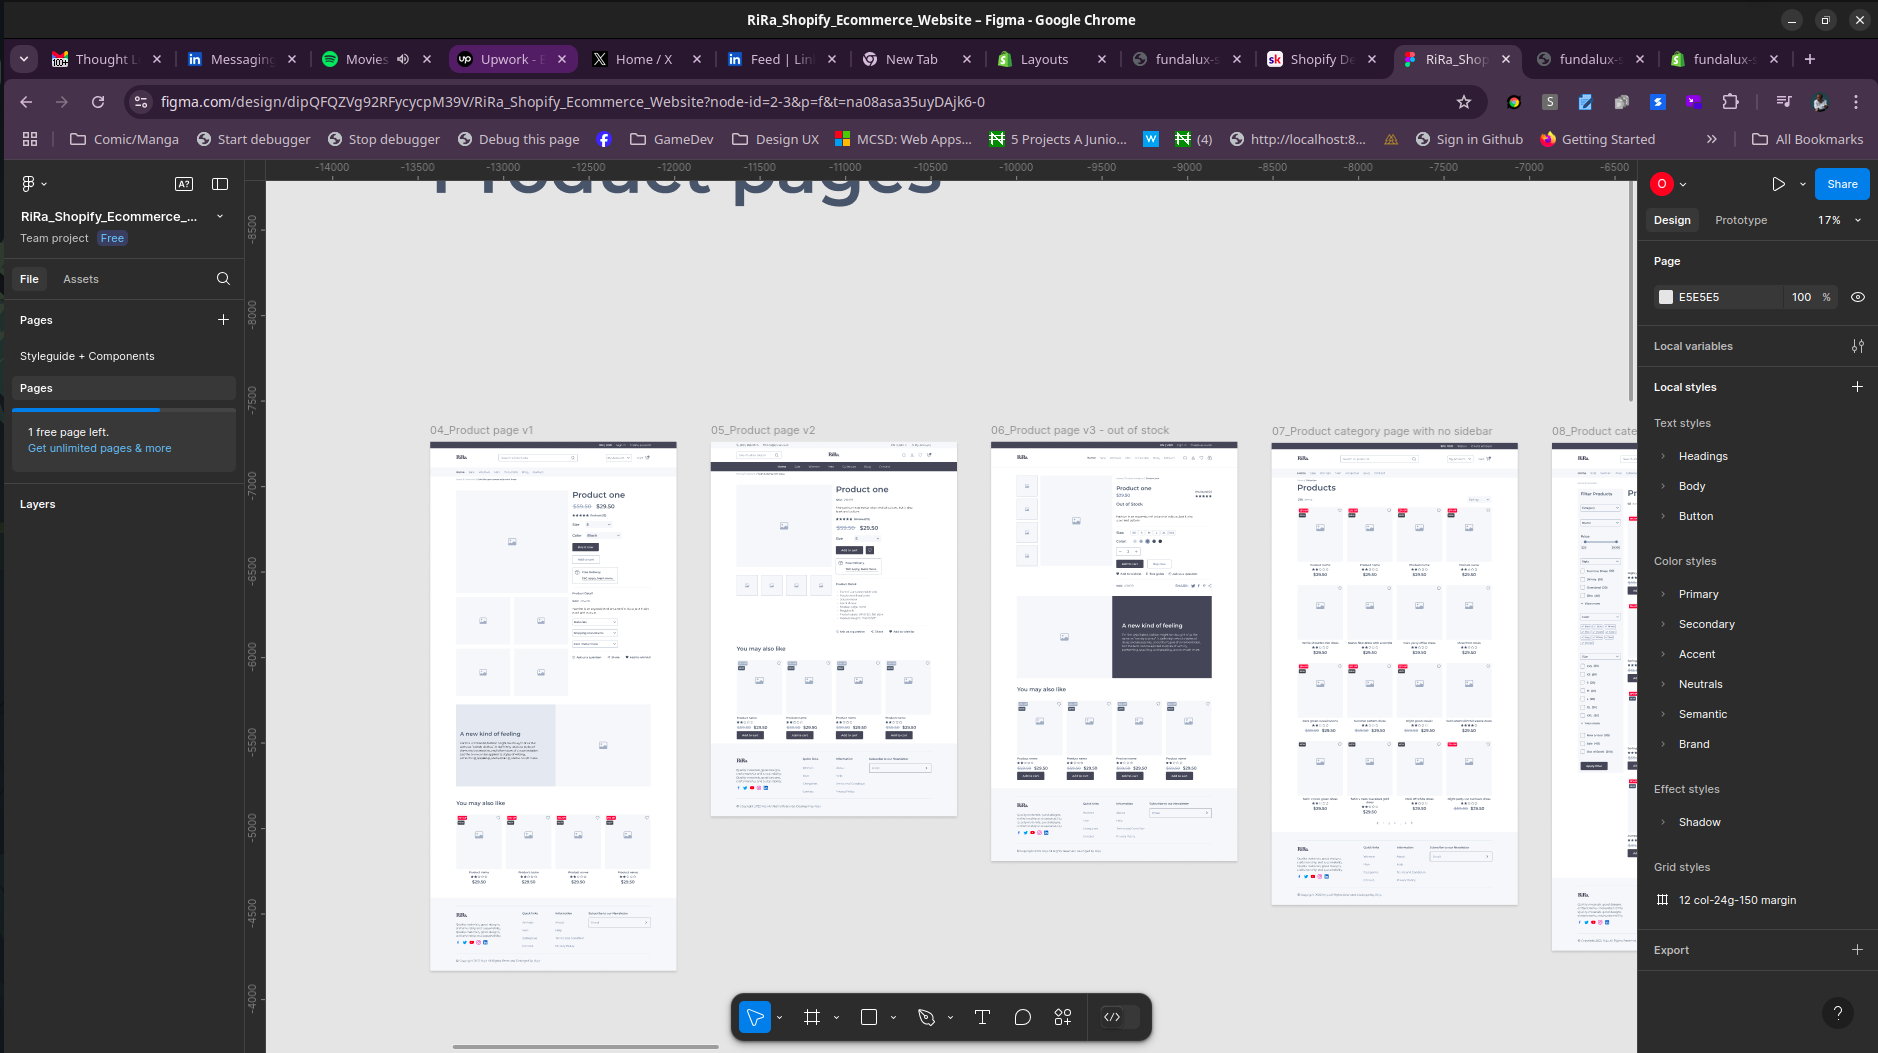The height and width of the screenshot is (1053, 1878).
Task: Select the Pen tool
Action: tap(926, 1017)
